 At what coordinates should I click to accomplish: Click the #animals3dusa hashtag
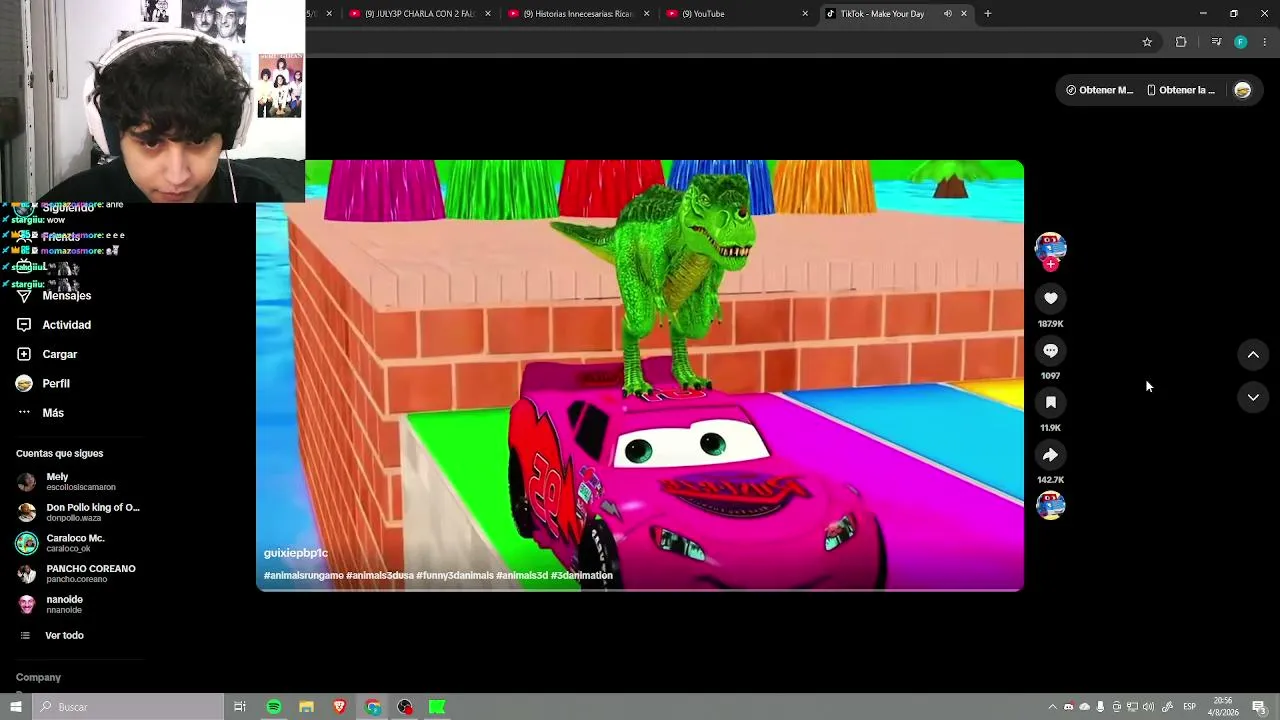point(380,576)
